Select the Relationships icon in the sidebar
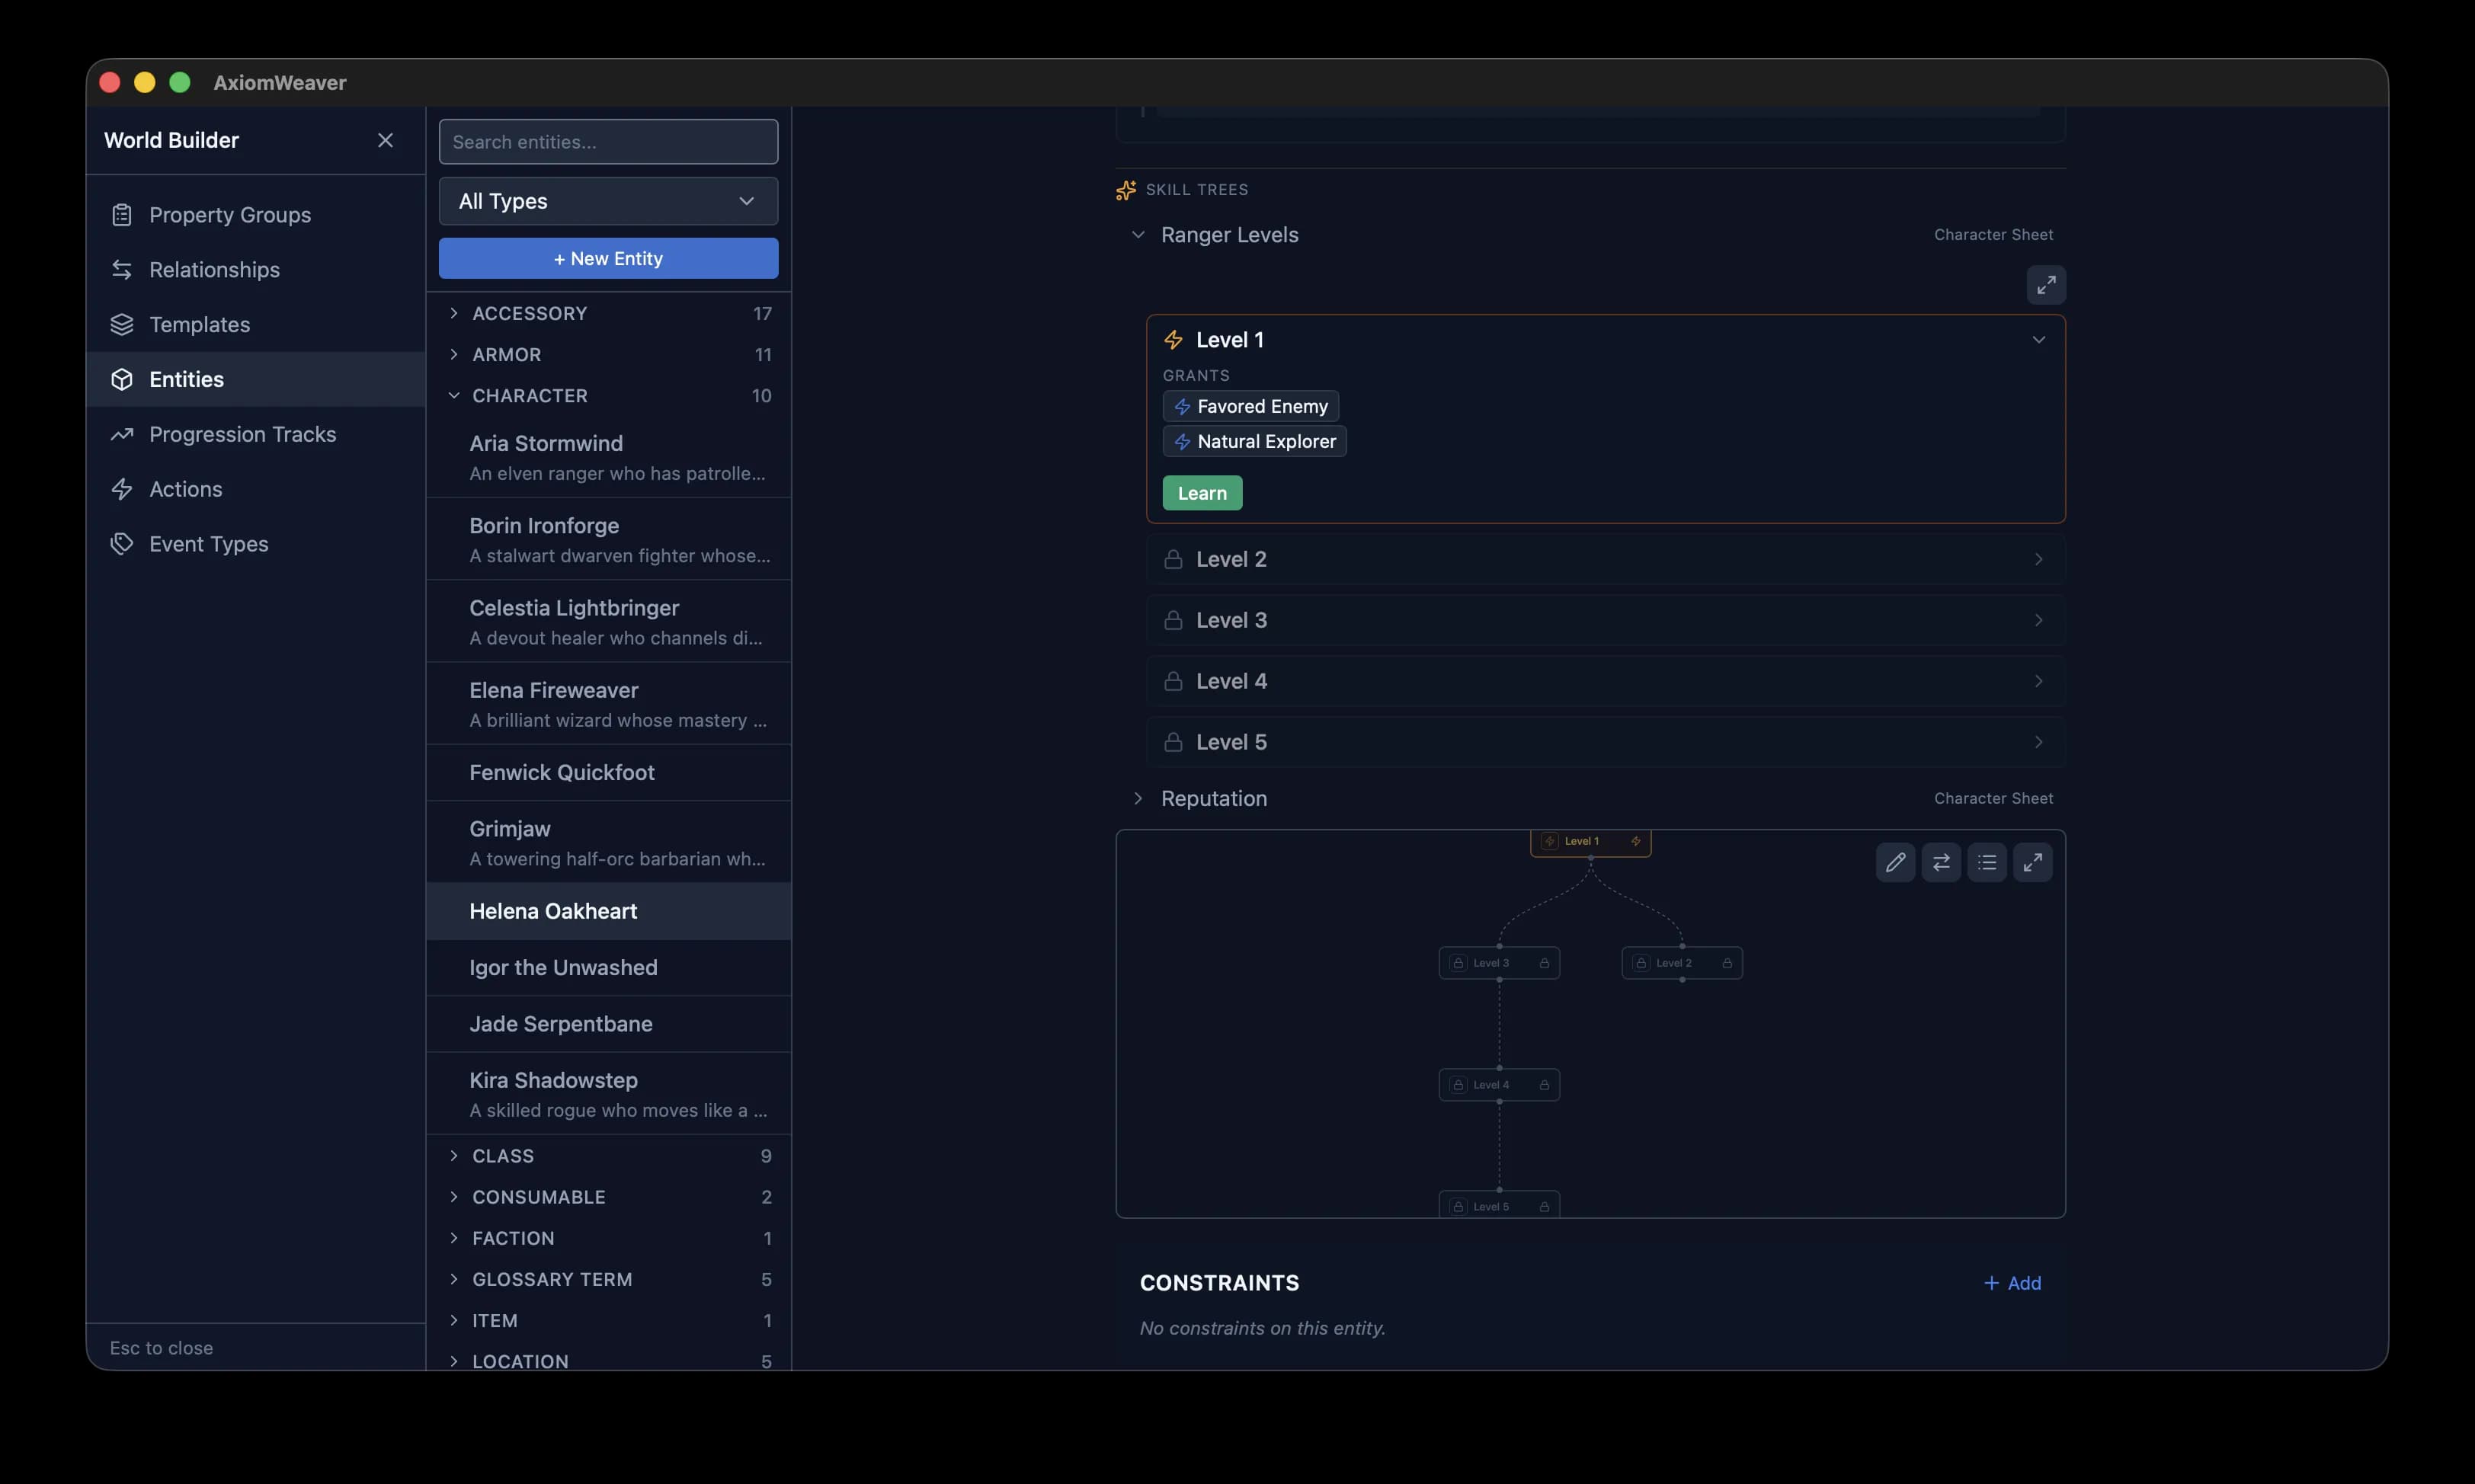 click(x=121, y=269)
